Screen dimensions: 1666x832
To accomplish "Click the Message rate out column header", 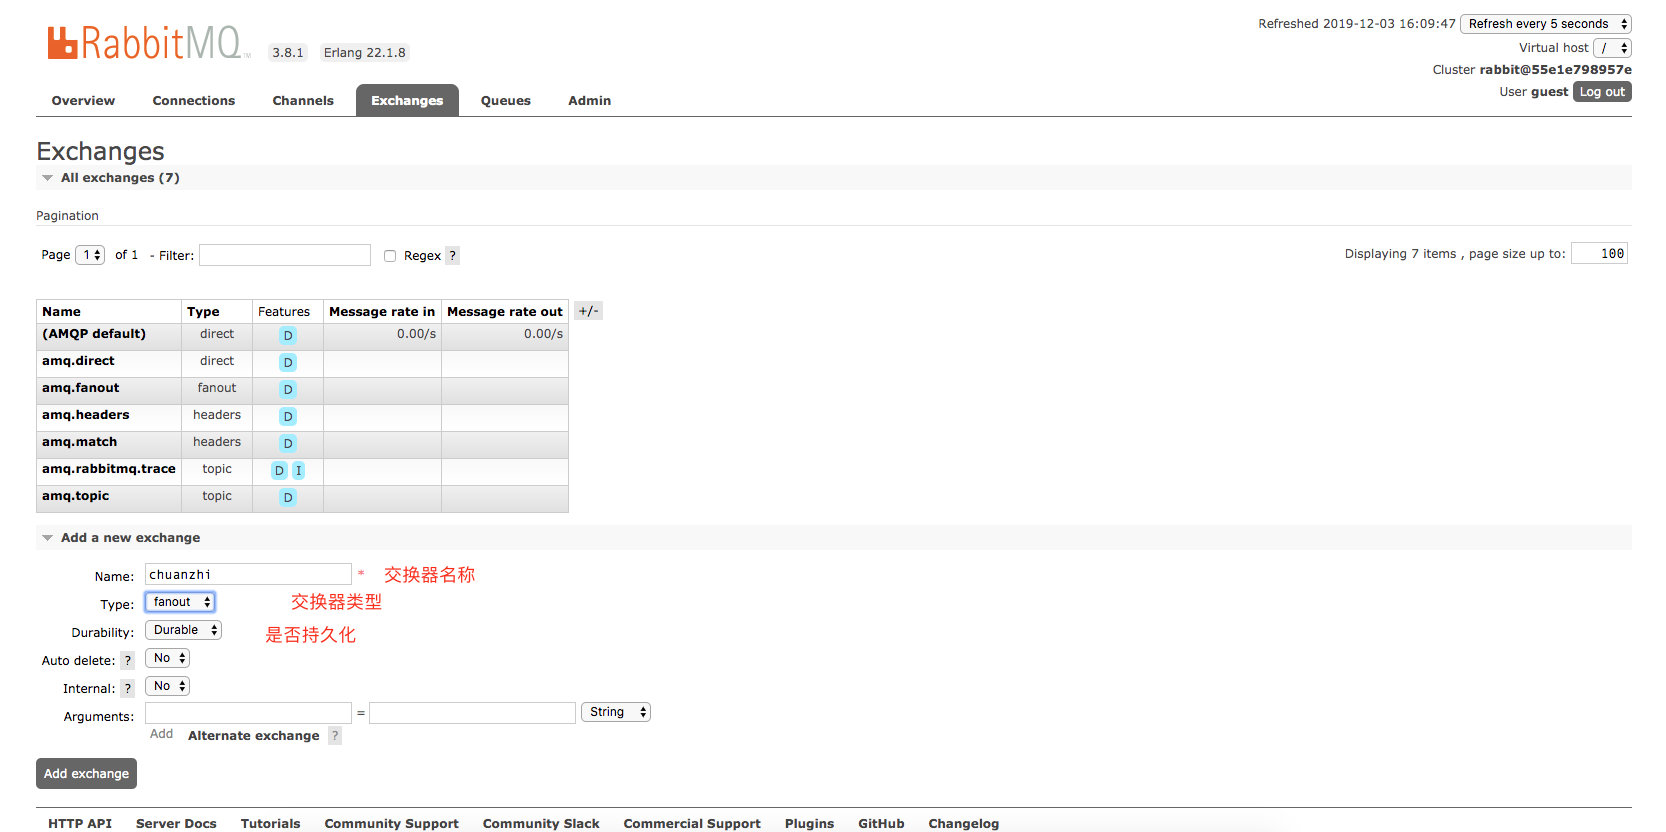I will point(505,311).
